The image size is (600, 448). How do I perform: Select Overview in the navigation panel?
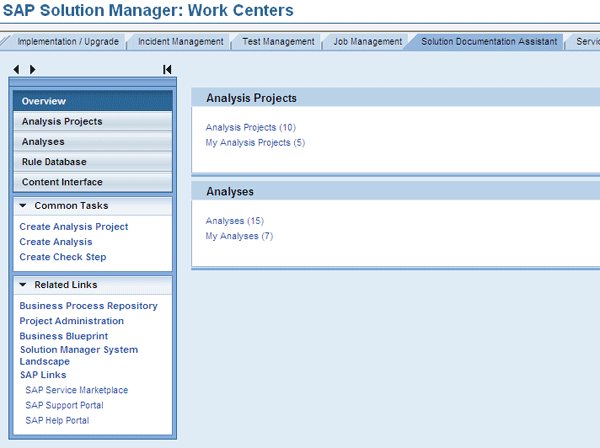click(93, 101)
